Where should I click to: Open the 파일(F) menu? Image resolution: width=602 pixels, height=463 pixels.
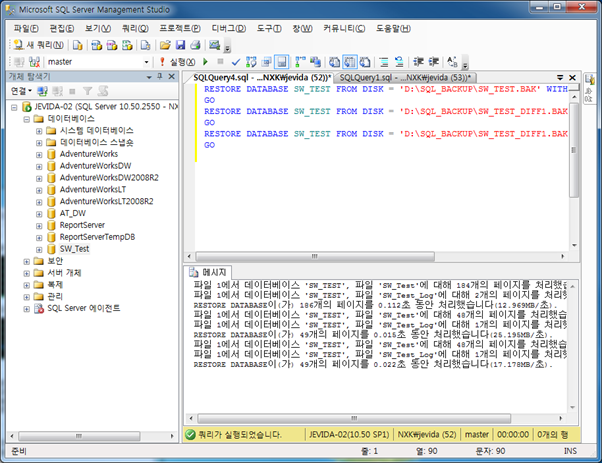pos(26,28)
